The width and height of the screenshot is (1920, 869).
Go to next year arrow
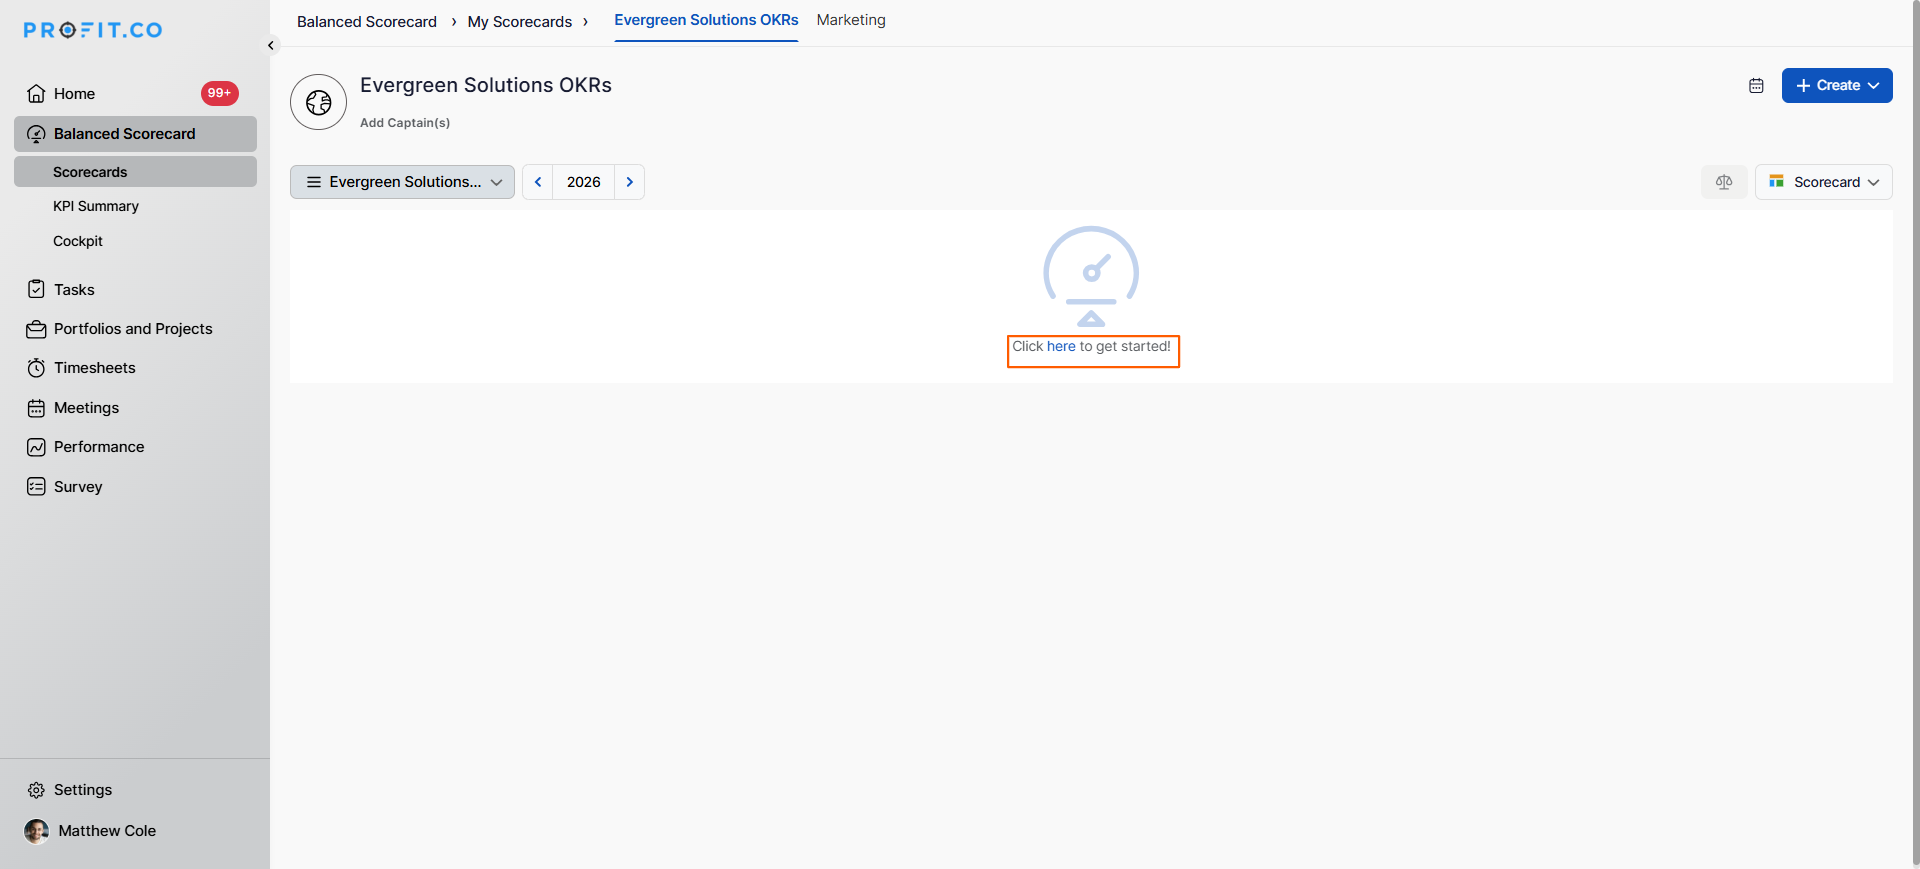(630, 182)
